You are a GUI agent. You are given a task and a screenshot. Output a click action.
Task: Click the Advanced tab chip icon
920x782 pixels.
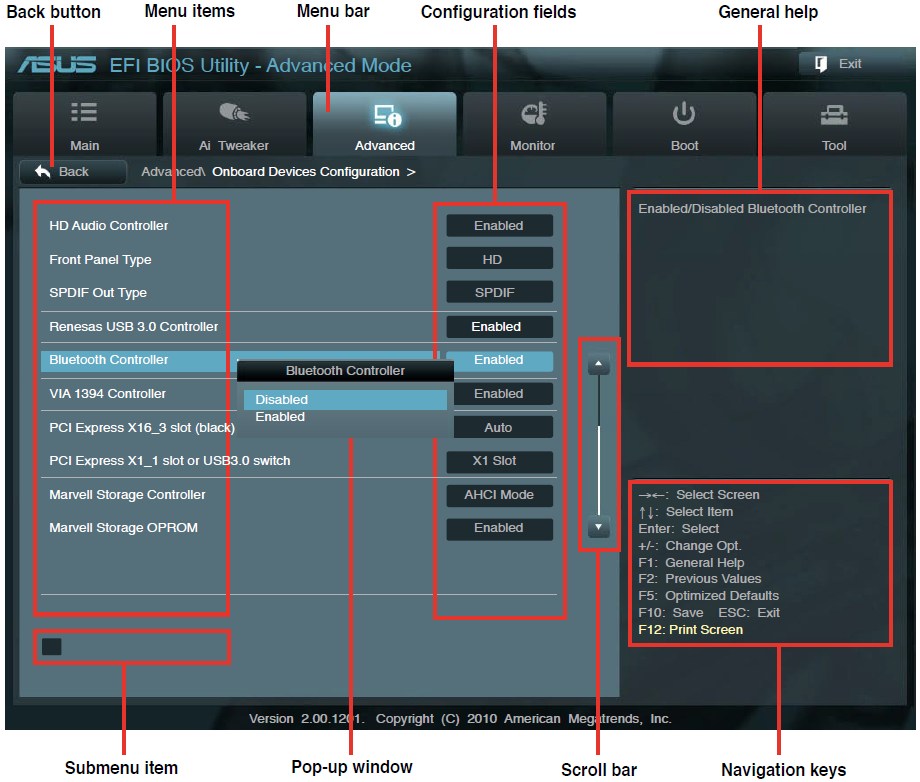click(x=385, y=116)
